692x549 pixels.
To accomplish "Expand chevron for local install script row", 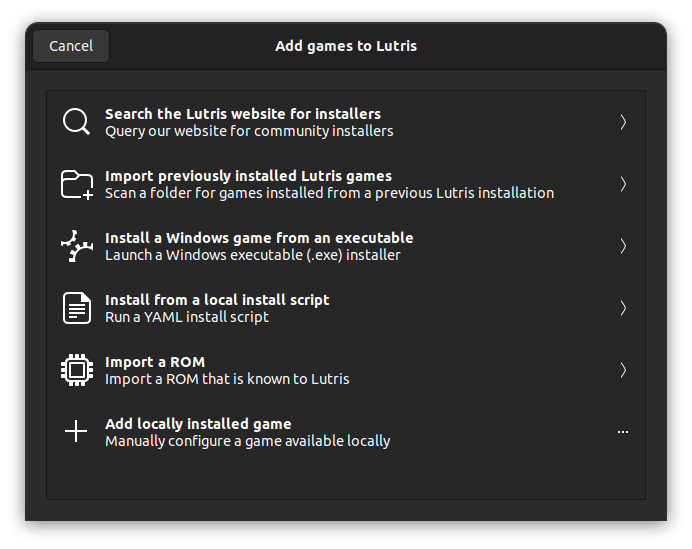I will (x=623, y=308).
